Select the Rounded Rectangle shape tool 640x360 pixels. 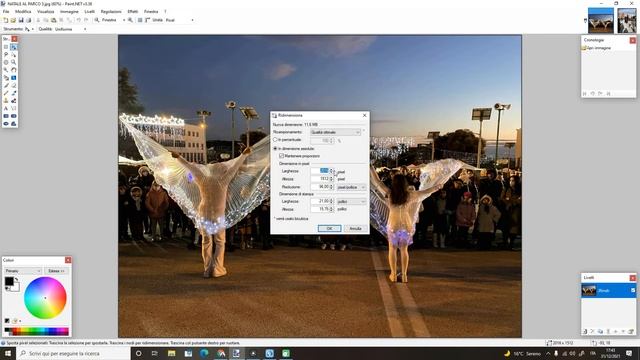click(x=13, y=116)
